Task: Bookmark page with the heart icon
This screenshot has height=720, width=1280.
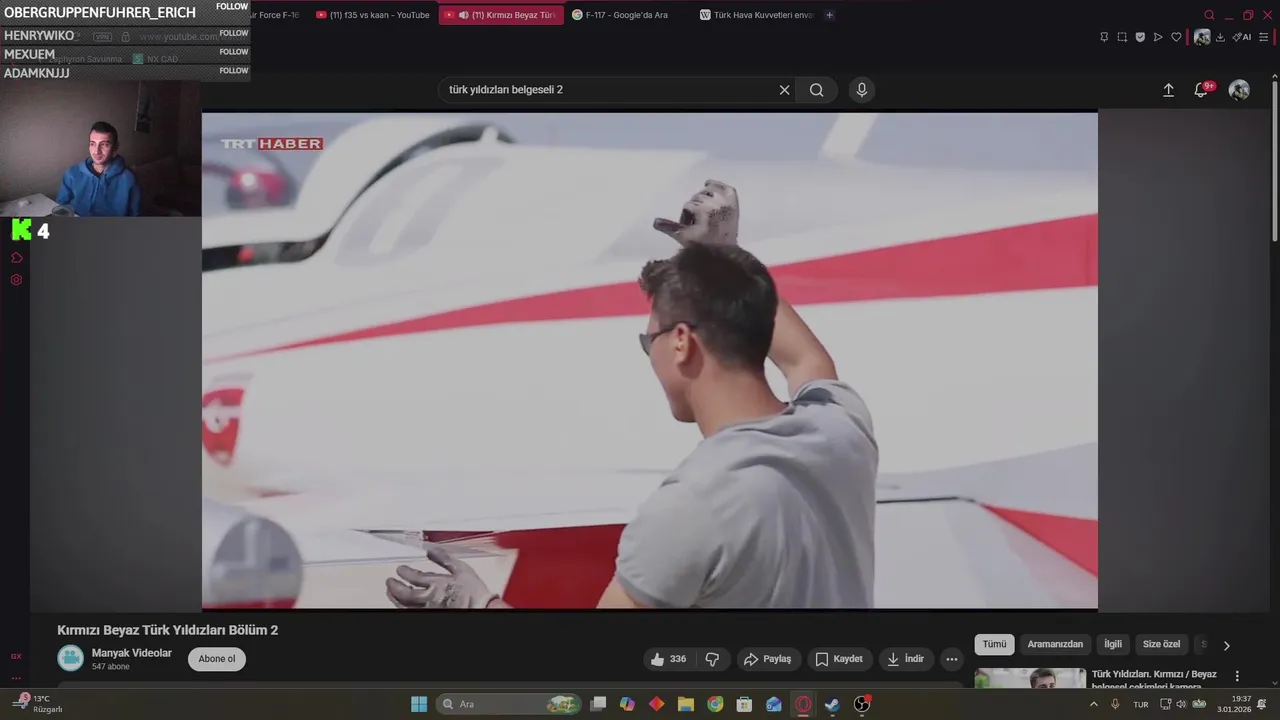Action: pos(1176,37)
